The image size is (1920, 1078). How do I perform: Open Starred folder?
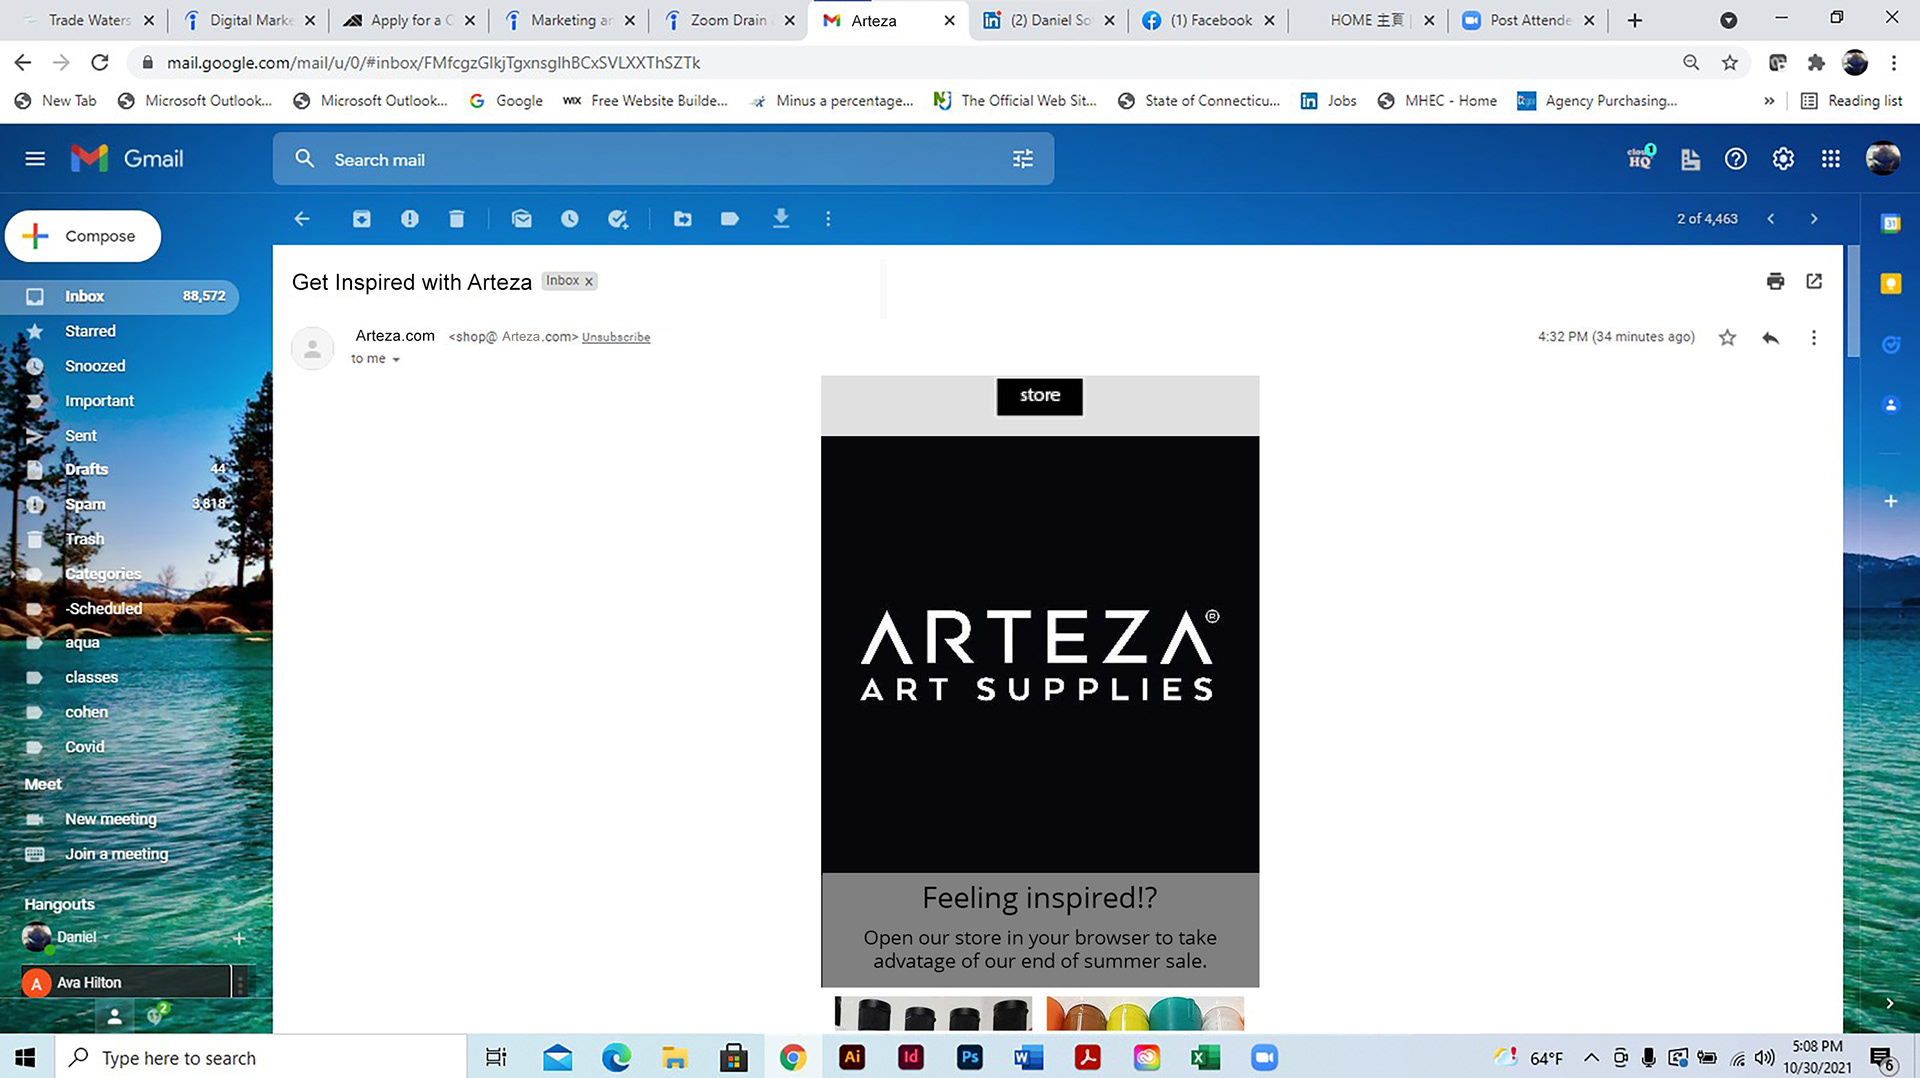point(120,331)
